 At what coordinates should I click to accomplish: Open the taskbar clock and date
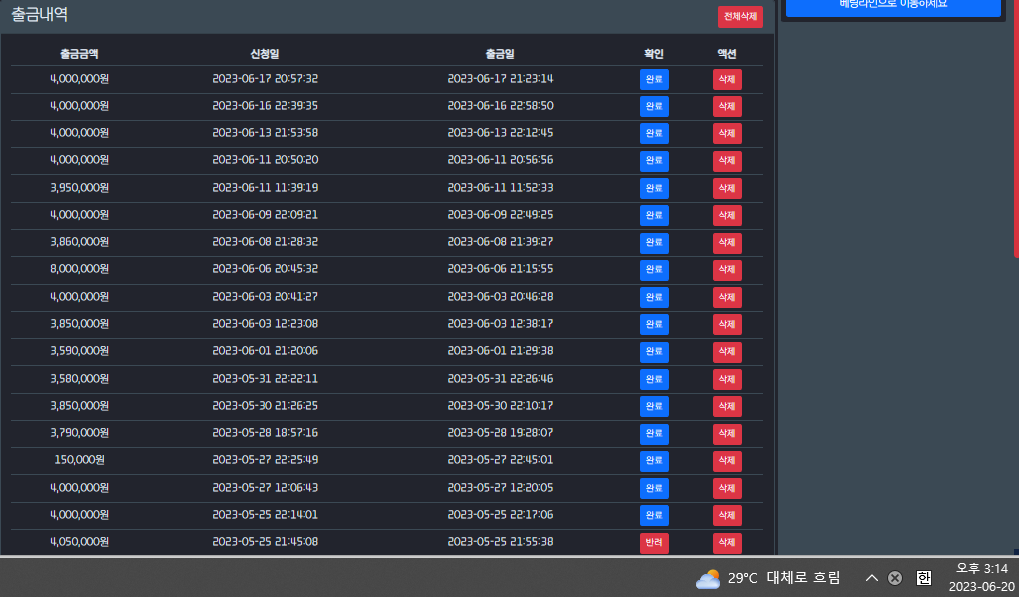click(x=981, y=578)
